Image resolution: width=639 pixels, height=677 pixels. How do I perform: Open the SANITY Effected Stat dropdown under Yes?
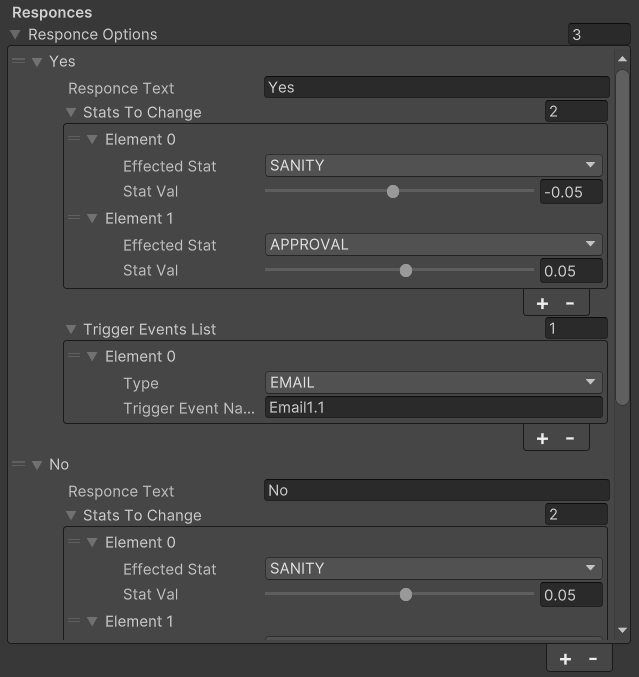pos(433,165)
